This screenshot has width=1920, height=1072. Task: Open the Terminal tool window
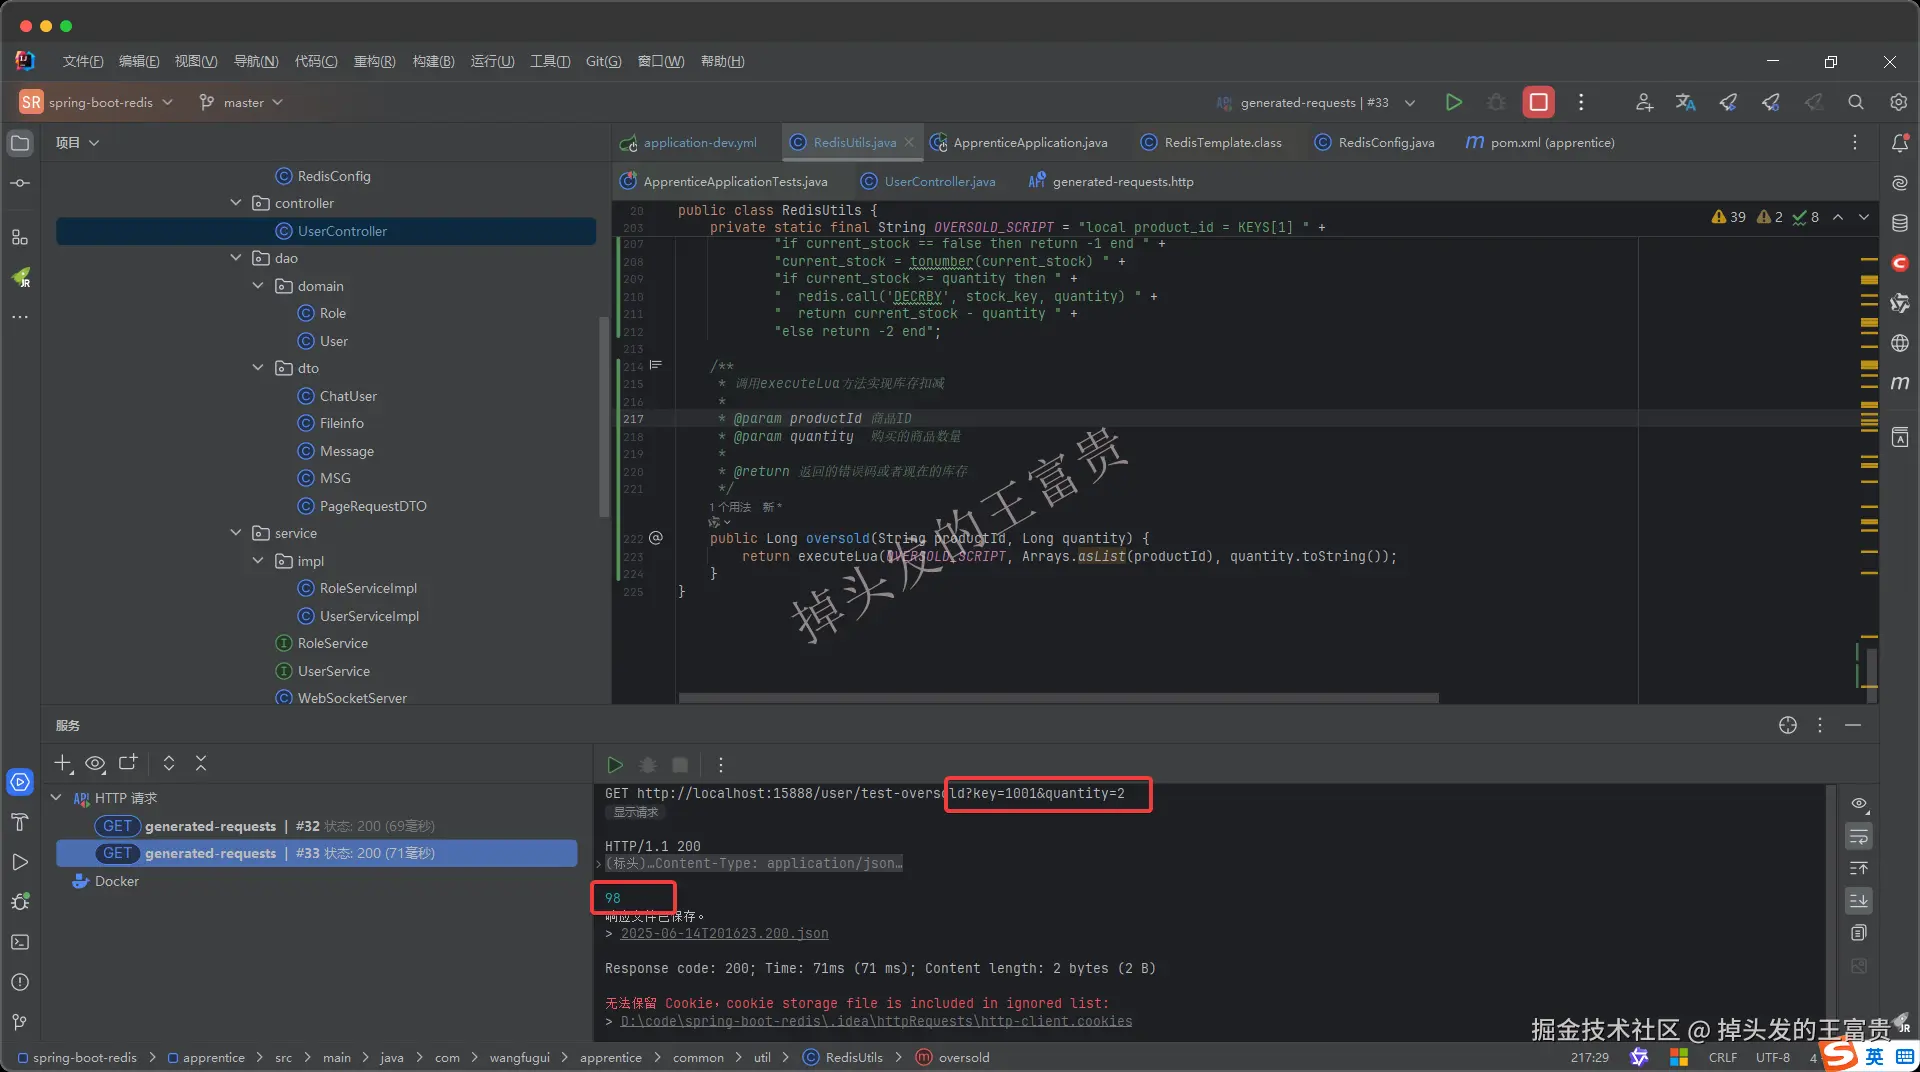20,942
